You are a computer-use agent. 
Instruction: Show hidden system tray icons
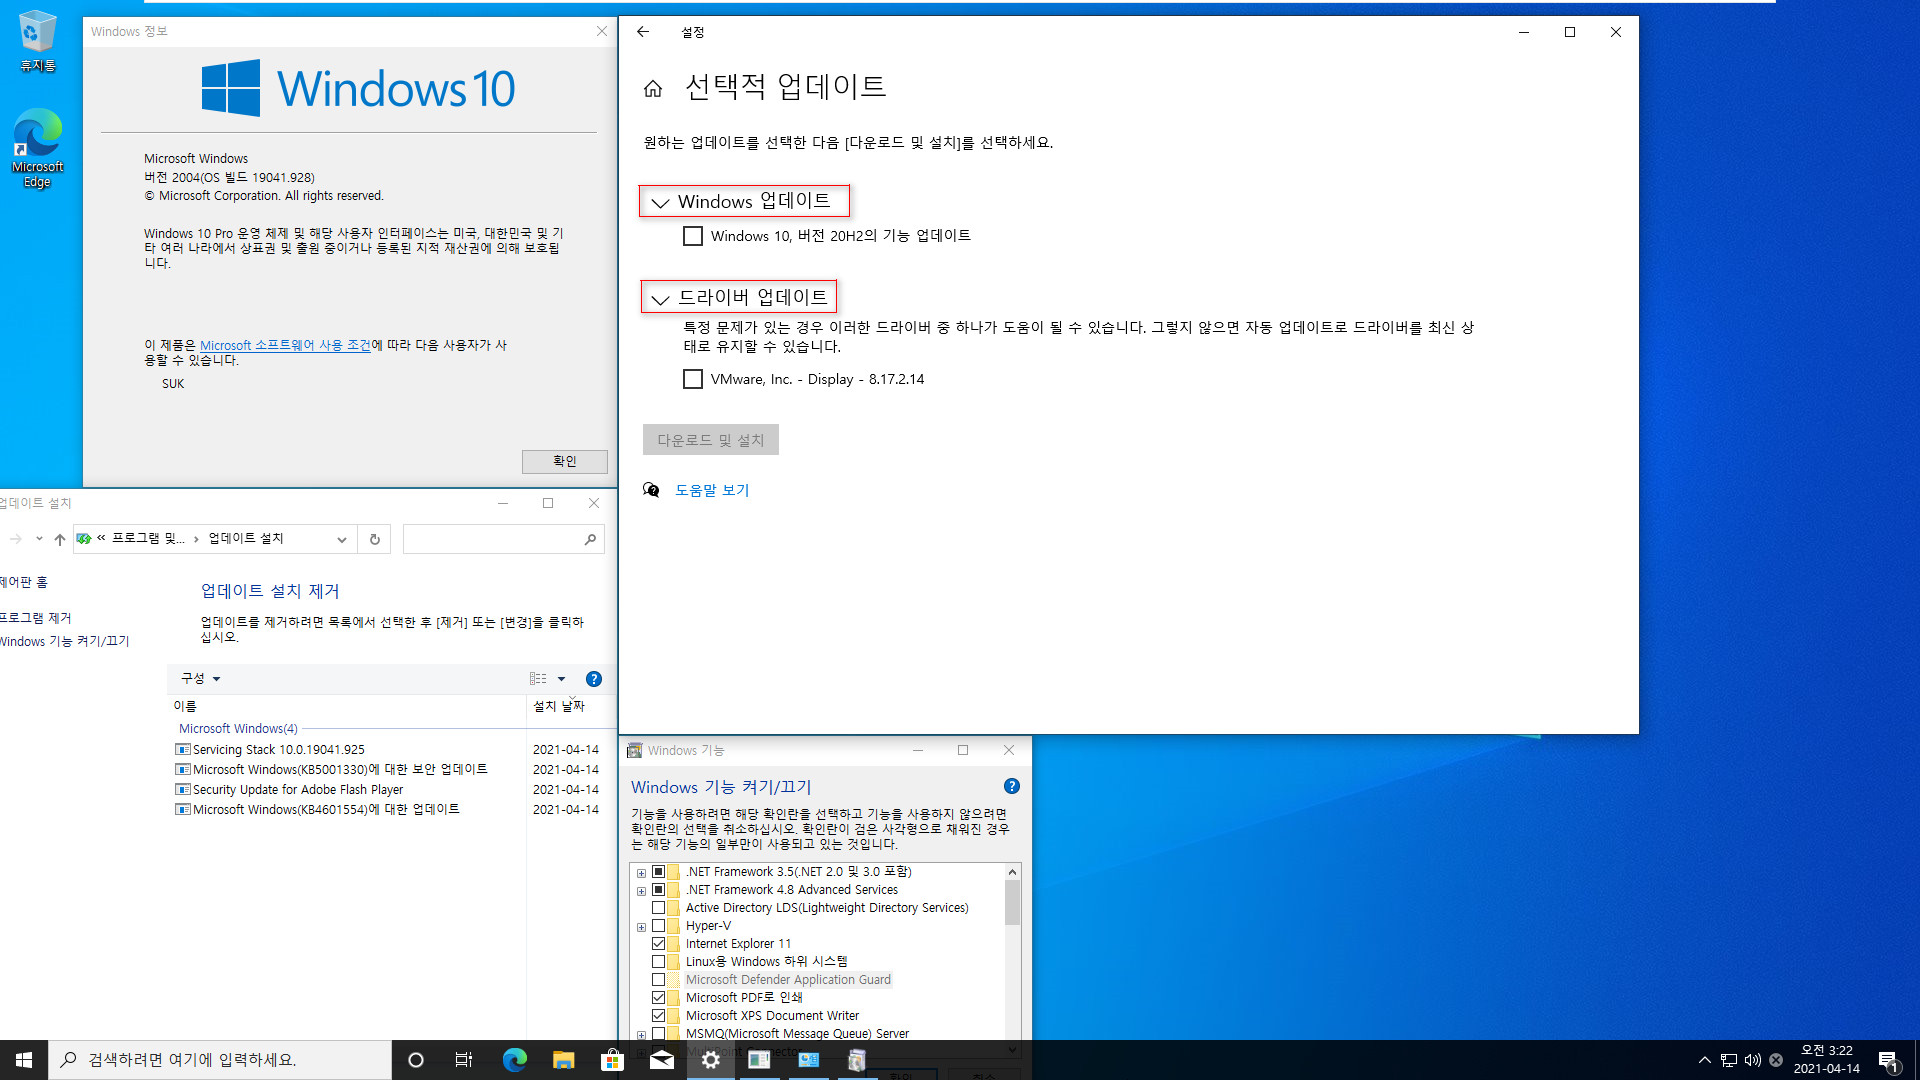point(1704,1060)
